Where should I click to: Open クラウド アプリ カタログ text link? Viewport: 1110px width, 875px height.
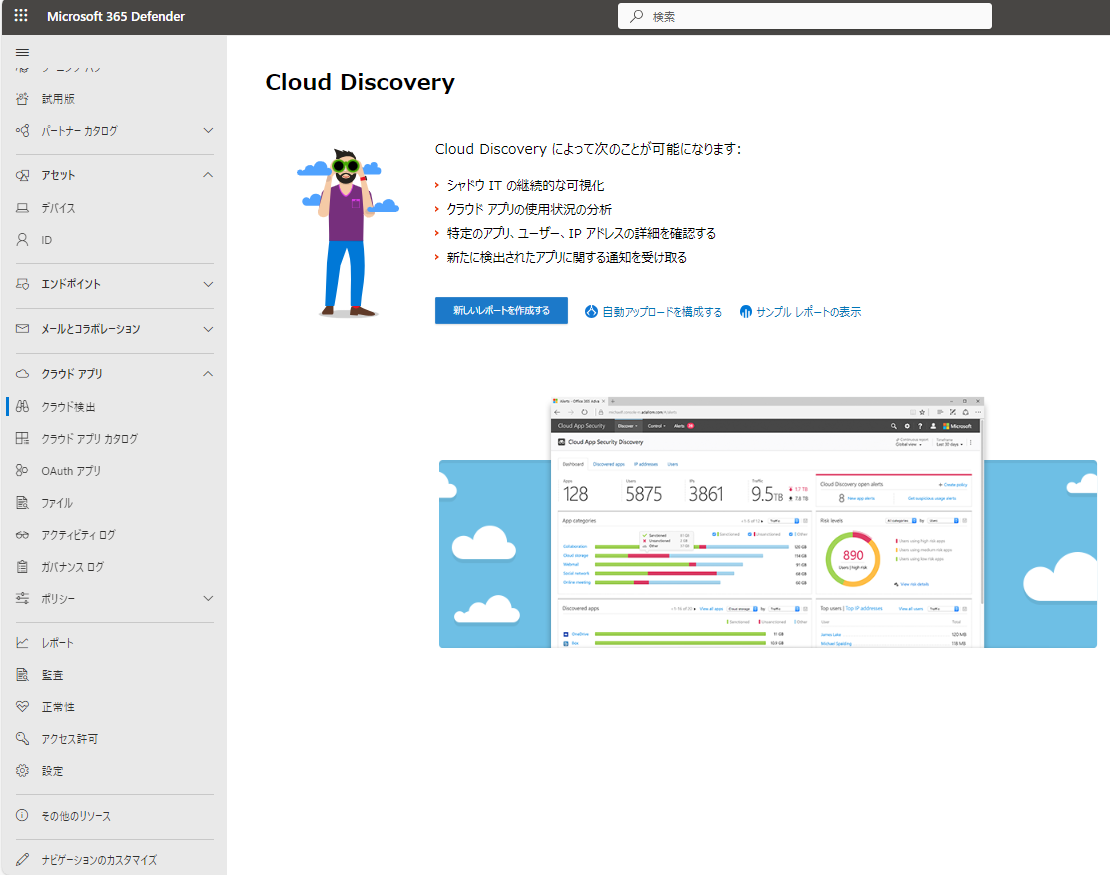click(89, 439)
